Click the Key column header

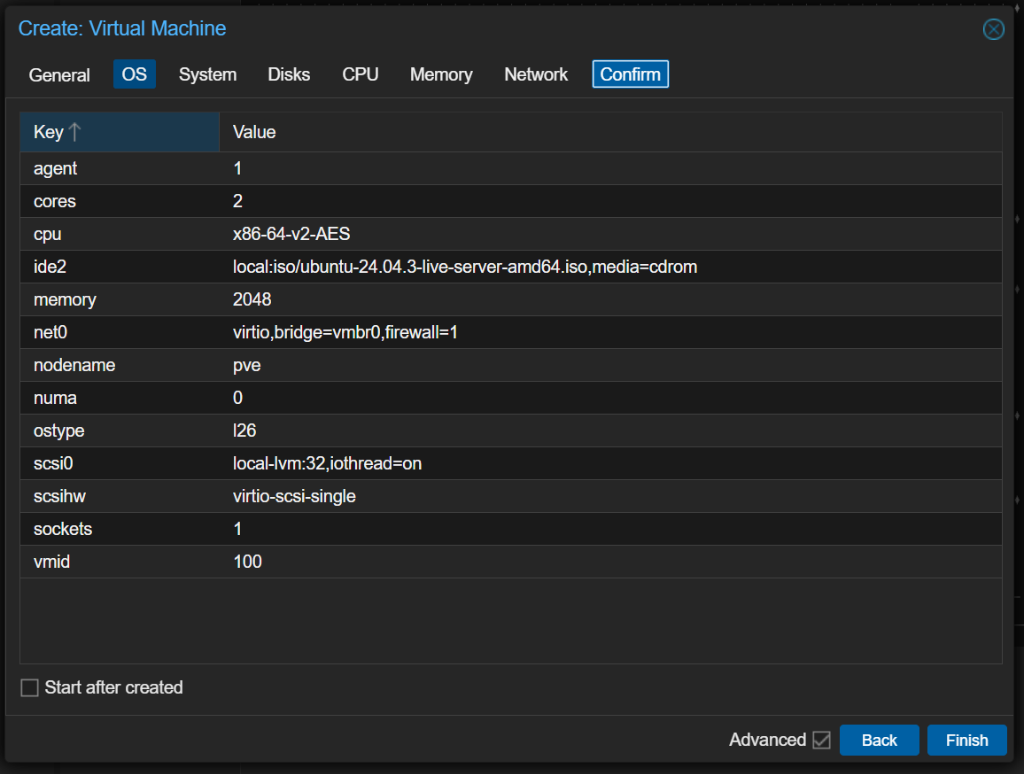(120, 132)
